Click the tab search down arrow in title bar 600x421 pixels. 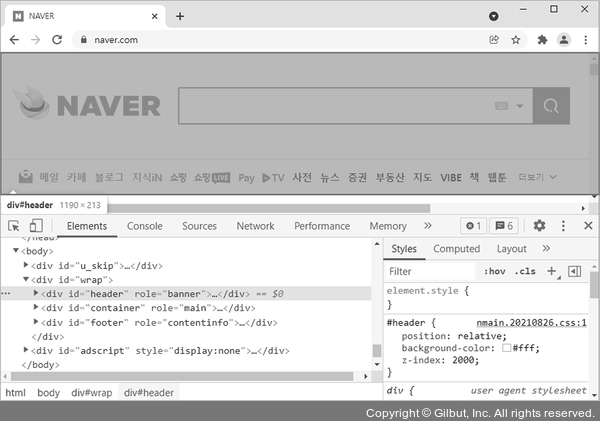pyautogui.click(x=494, y=16)
